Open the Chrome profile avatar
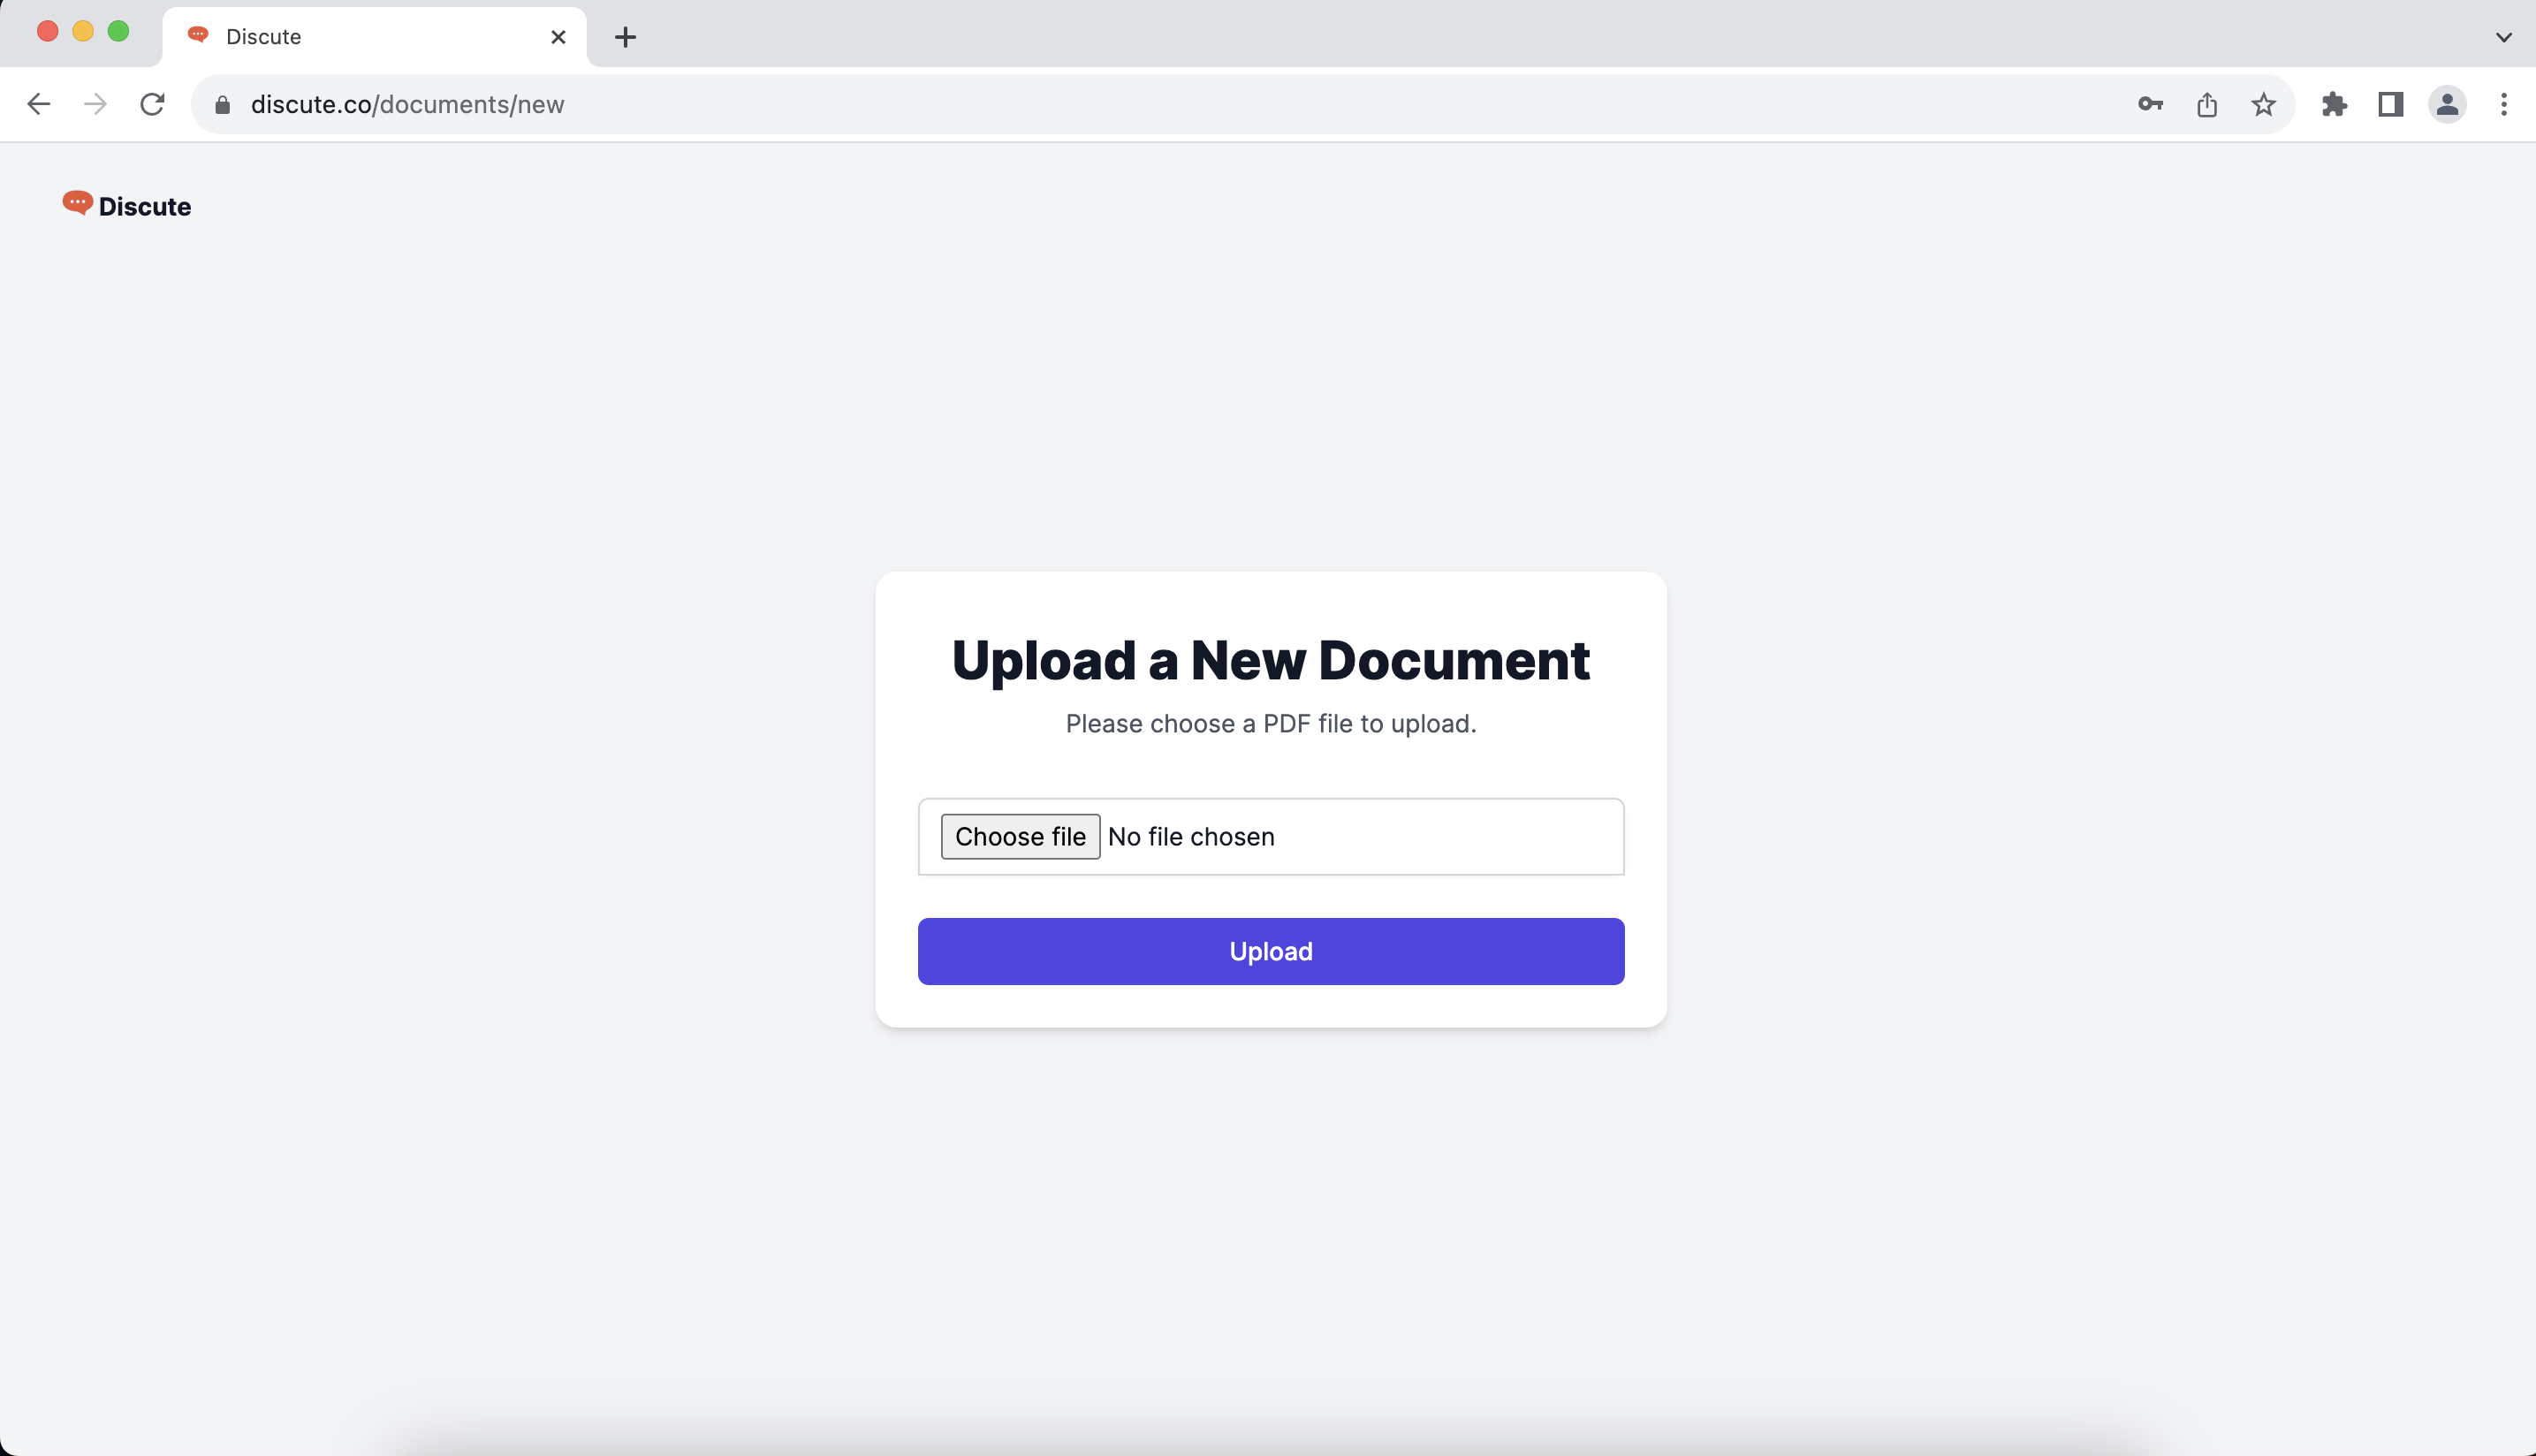 click(2447, 104)
